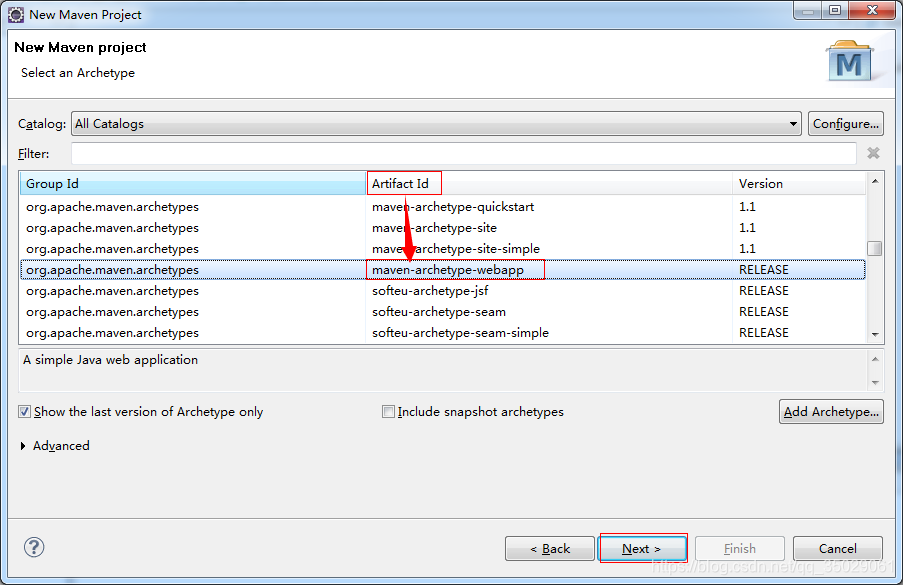Select maven-archetype-site row
903x585 pixels.
(x=442, y=228)
